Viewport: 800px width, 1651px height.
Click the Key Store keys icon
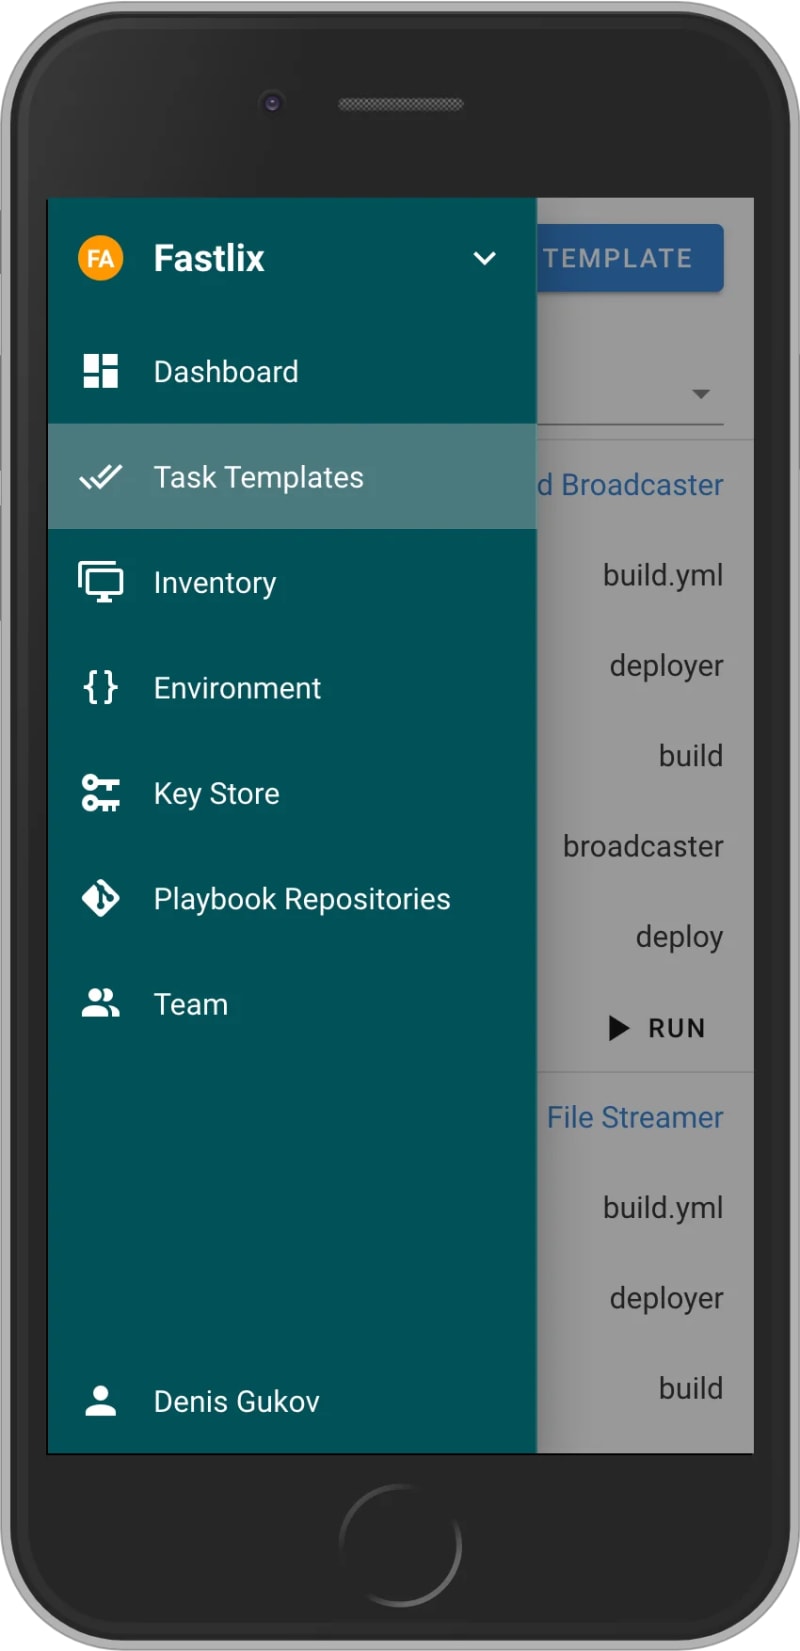pos(100,793)
